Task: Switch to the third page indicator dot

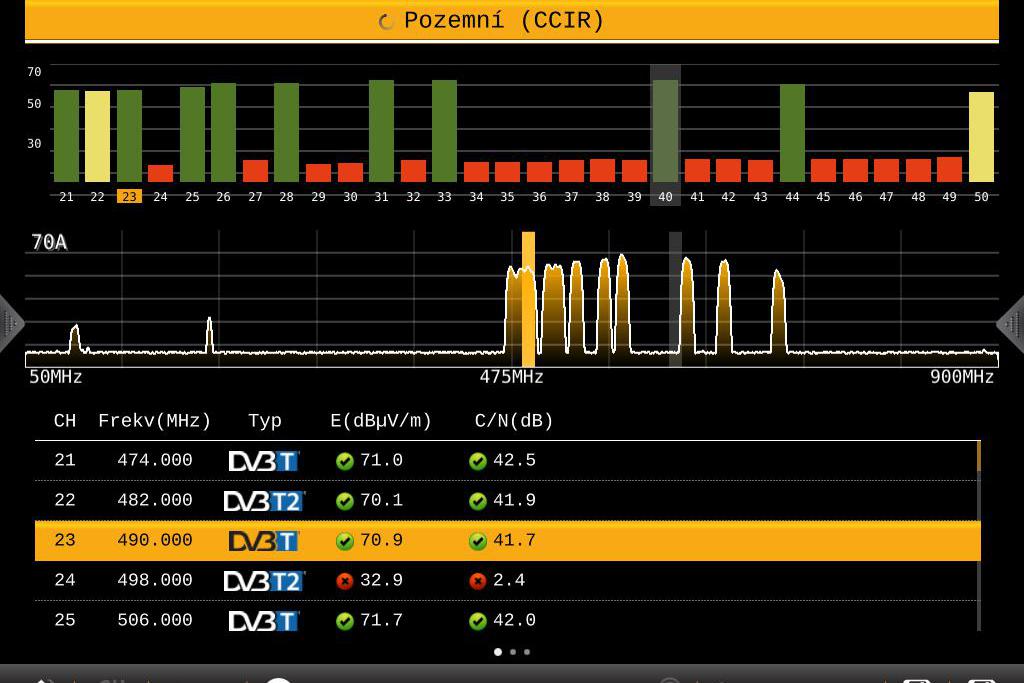Action: [527, 652]
